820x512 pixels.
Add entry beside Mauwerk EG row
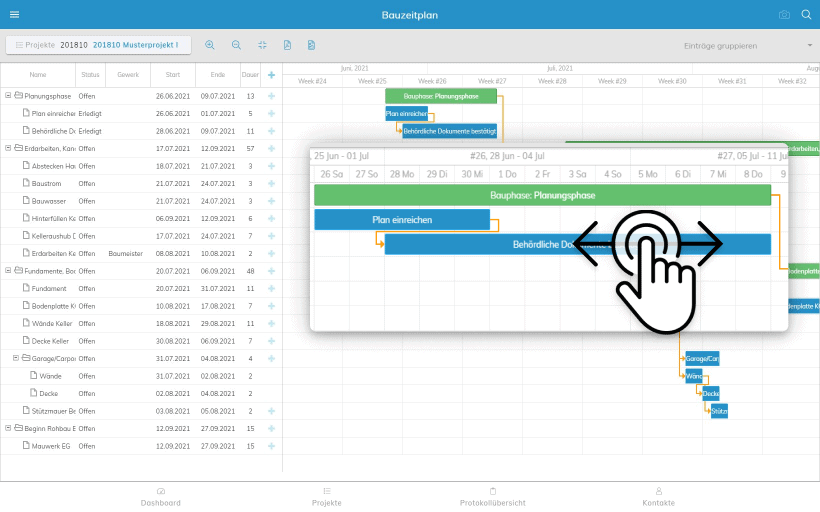[271, 446]
